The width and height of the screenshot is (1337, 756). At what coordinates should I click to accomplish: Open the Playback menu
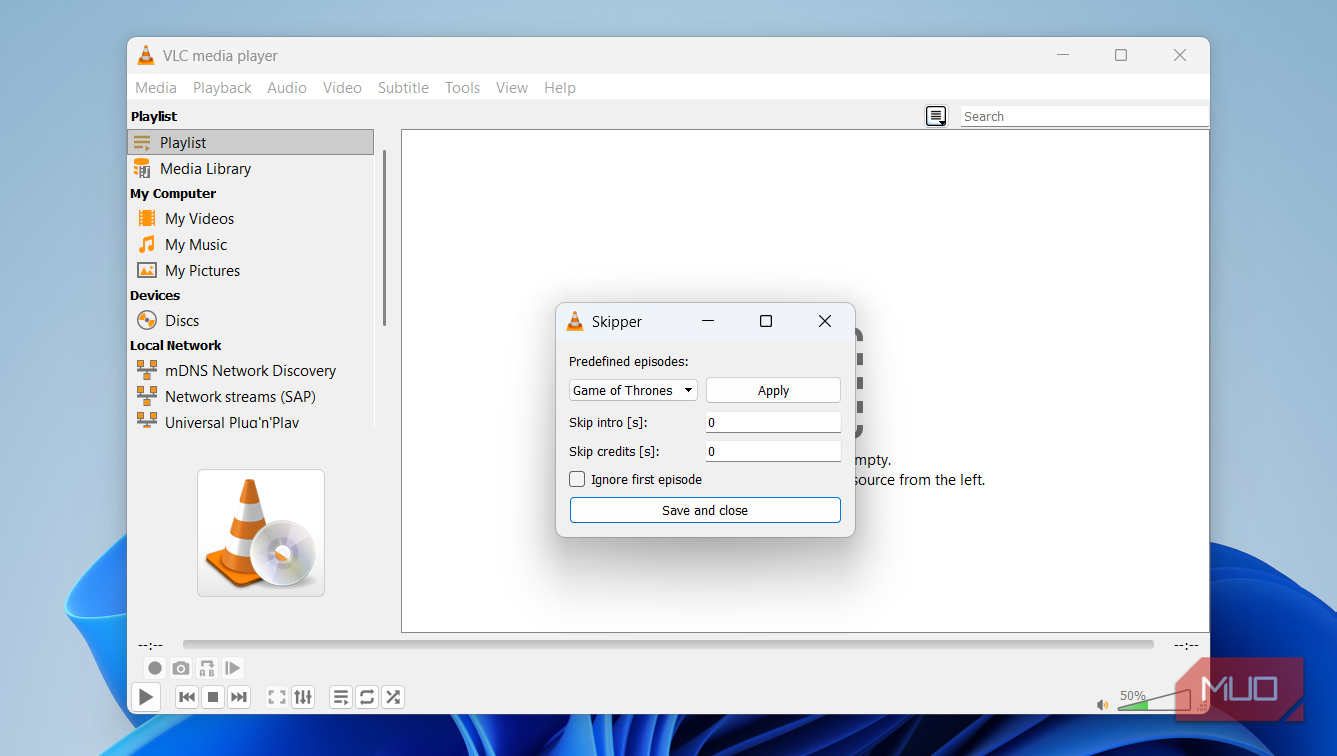coord(222,88)
